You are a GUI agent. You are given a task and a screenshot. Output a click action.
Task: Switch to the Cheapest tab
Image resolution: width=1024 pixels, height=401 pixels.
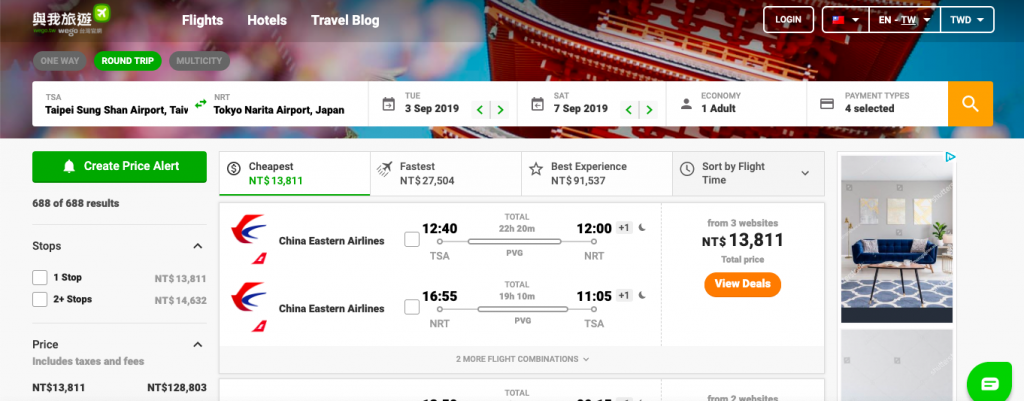pos(295,174)
